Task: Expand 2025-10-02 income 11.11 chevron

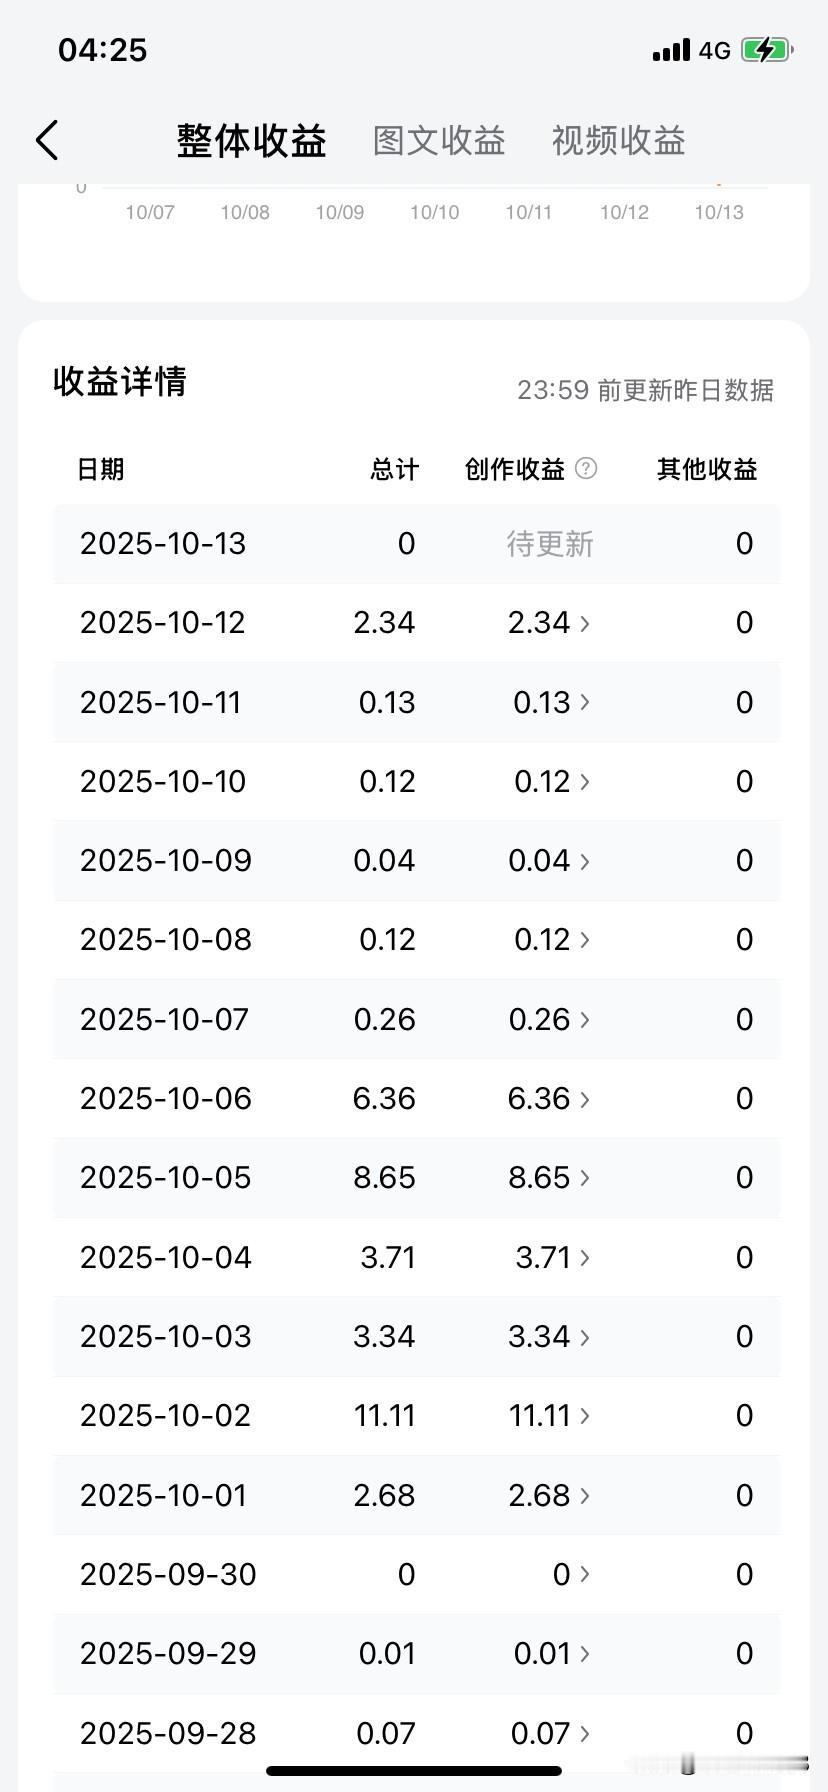Action: click(585, 1416)
